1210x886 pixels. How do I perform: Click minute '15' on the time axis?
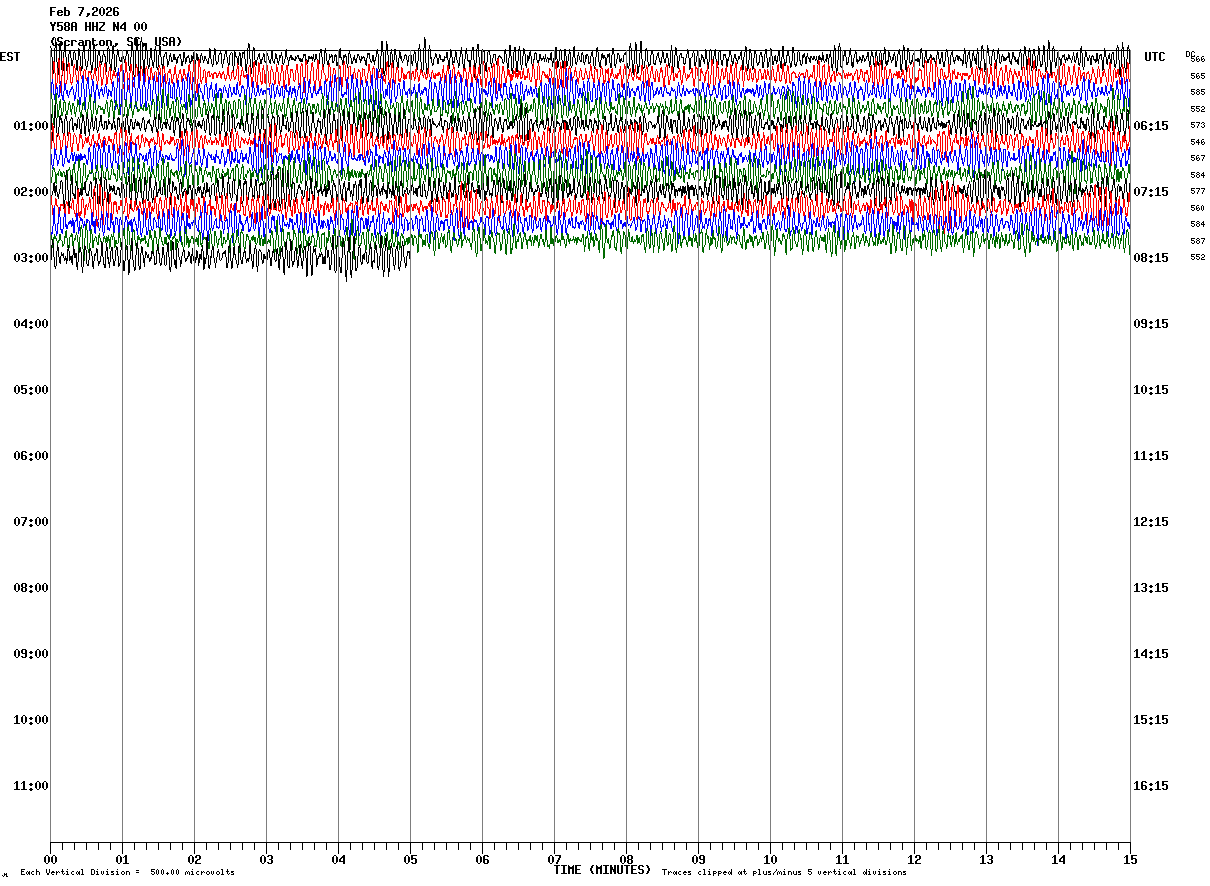click(1130, 859)
